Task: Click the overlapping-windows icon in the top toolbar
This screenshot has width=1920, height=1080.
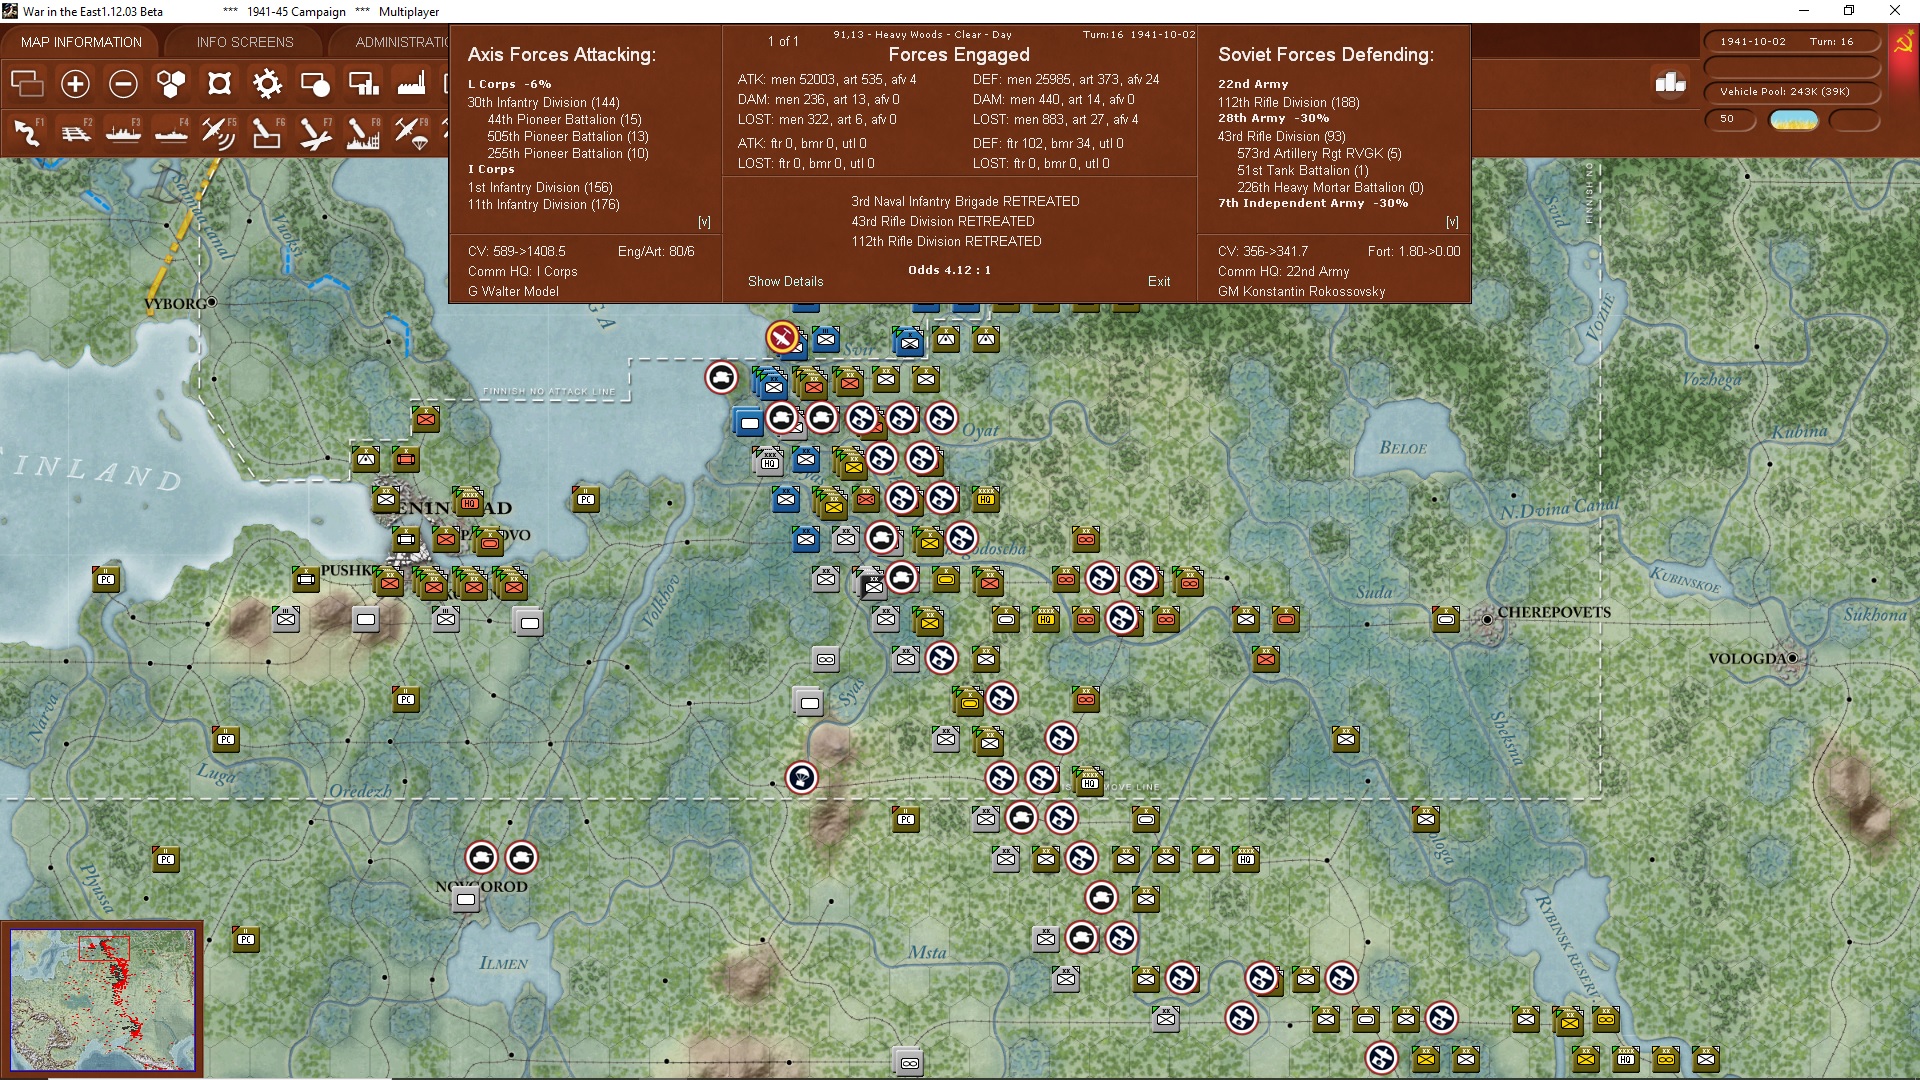Action: (27, 84)
